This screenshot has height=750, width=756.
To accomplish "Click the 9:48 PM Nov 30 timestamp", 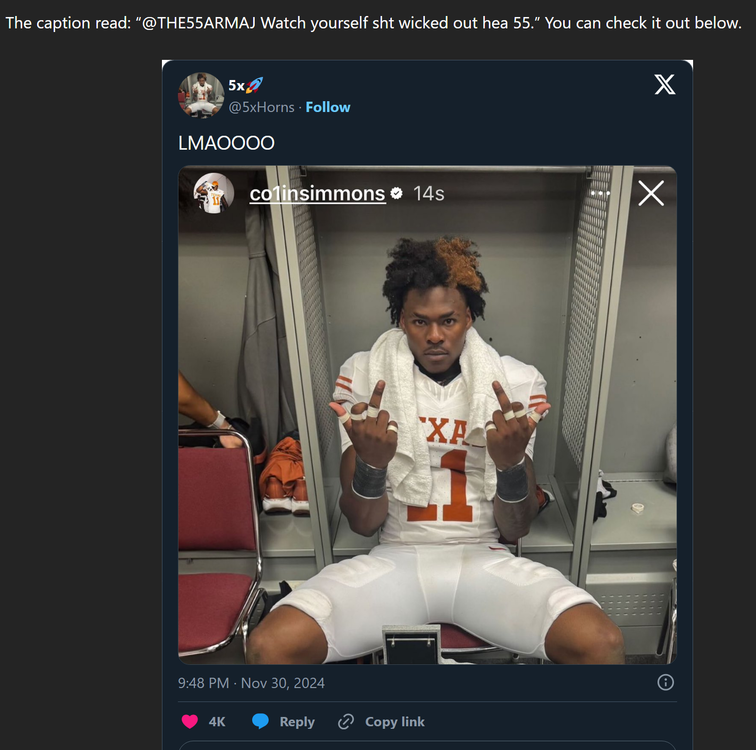I will [251, 683].
